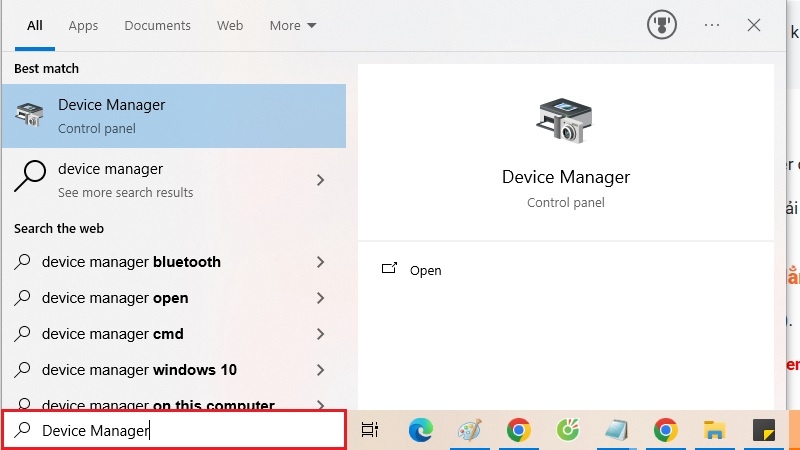The width and height of the screenshot is (800, 450).
Task: Choose the 'device manager windows 10' suggestion
Action: (174, 370)
